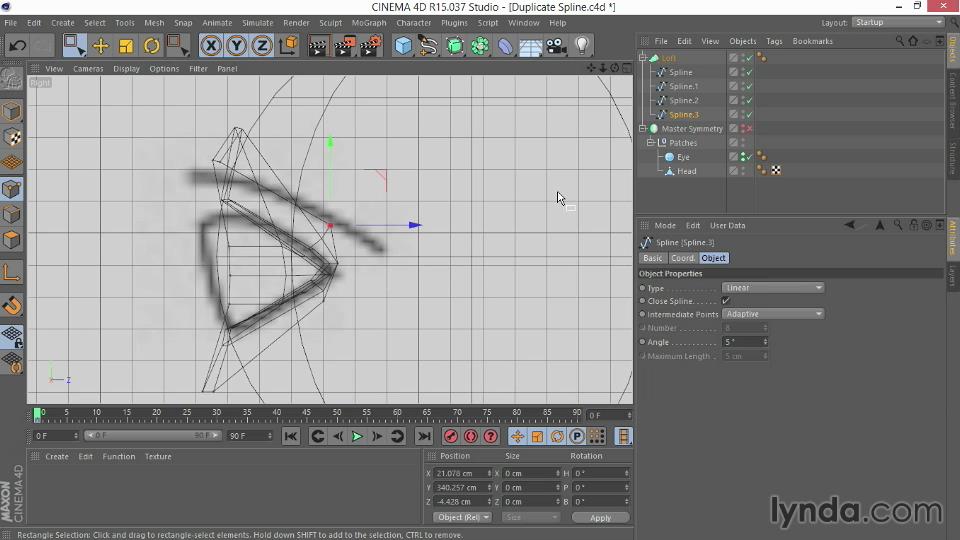Screen dimensions: 960x540
Task: Click frame 50 on timeline ruler
Action: click(x=337, y=413)
